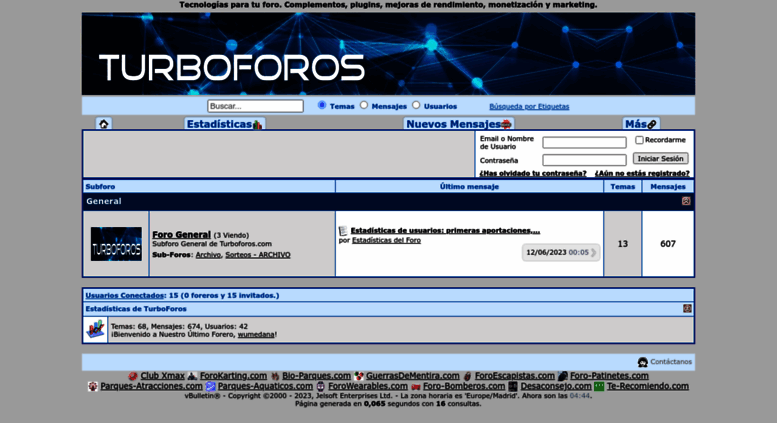Open the Foro-Bomberos.com footer link
Viewport: 777px width, 423px height.
pyautogui.click(x=464, y=386)
